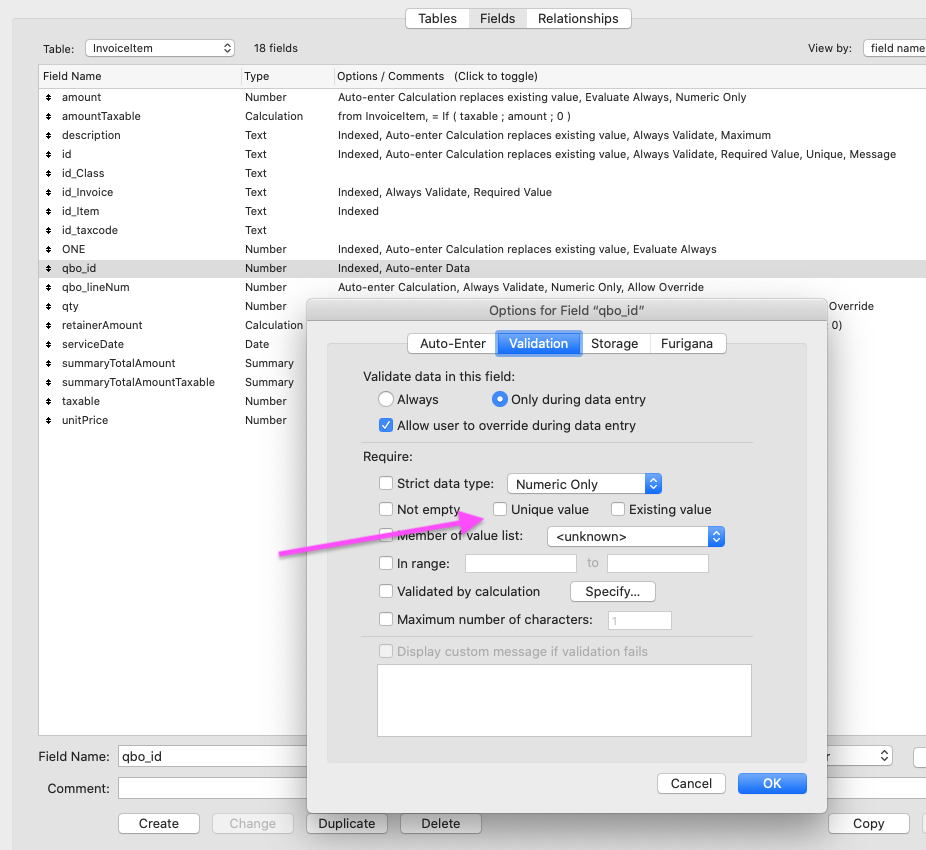Click the range end input field

[658, 564]
